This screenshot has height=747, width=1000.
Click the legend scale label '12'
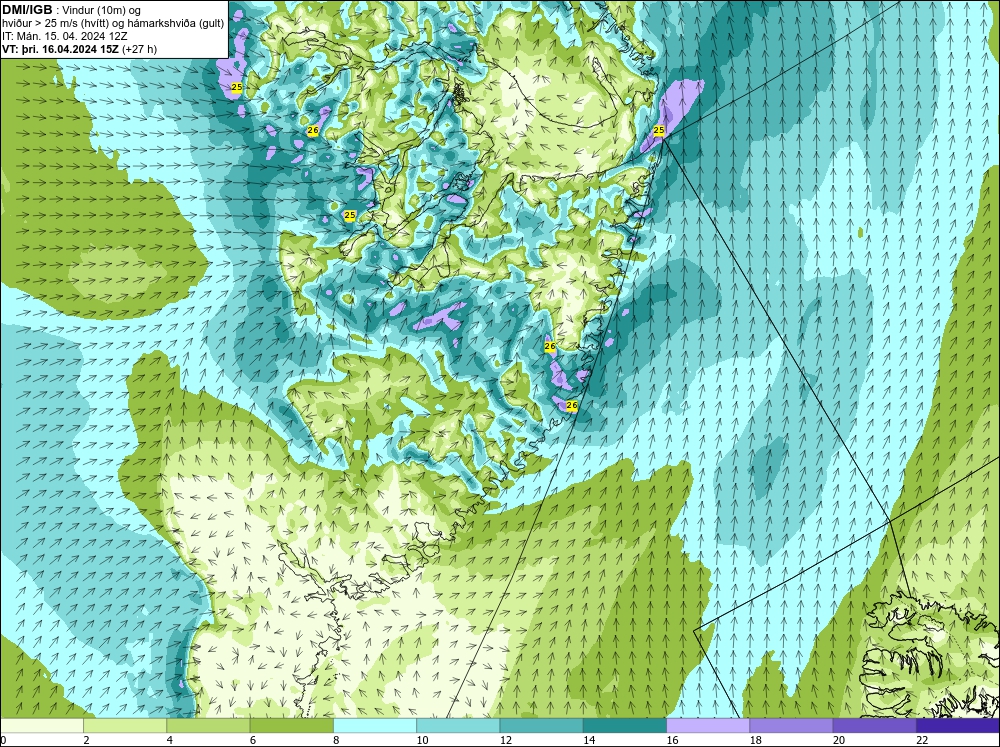pos(506,740)
